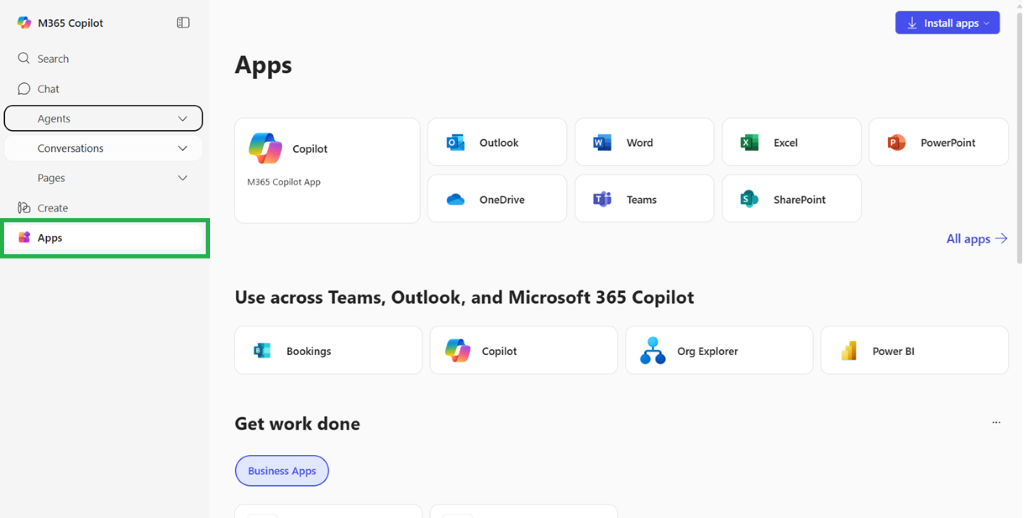Click the Copilot icon beside Org Explorer
1024x518 pixels.
tap(458, 351)
